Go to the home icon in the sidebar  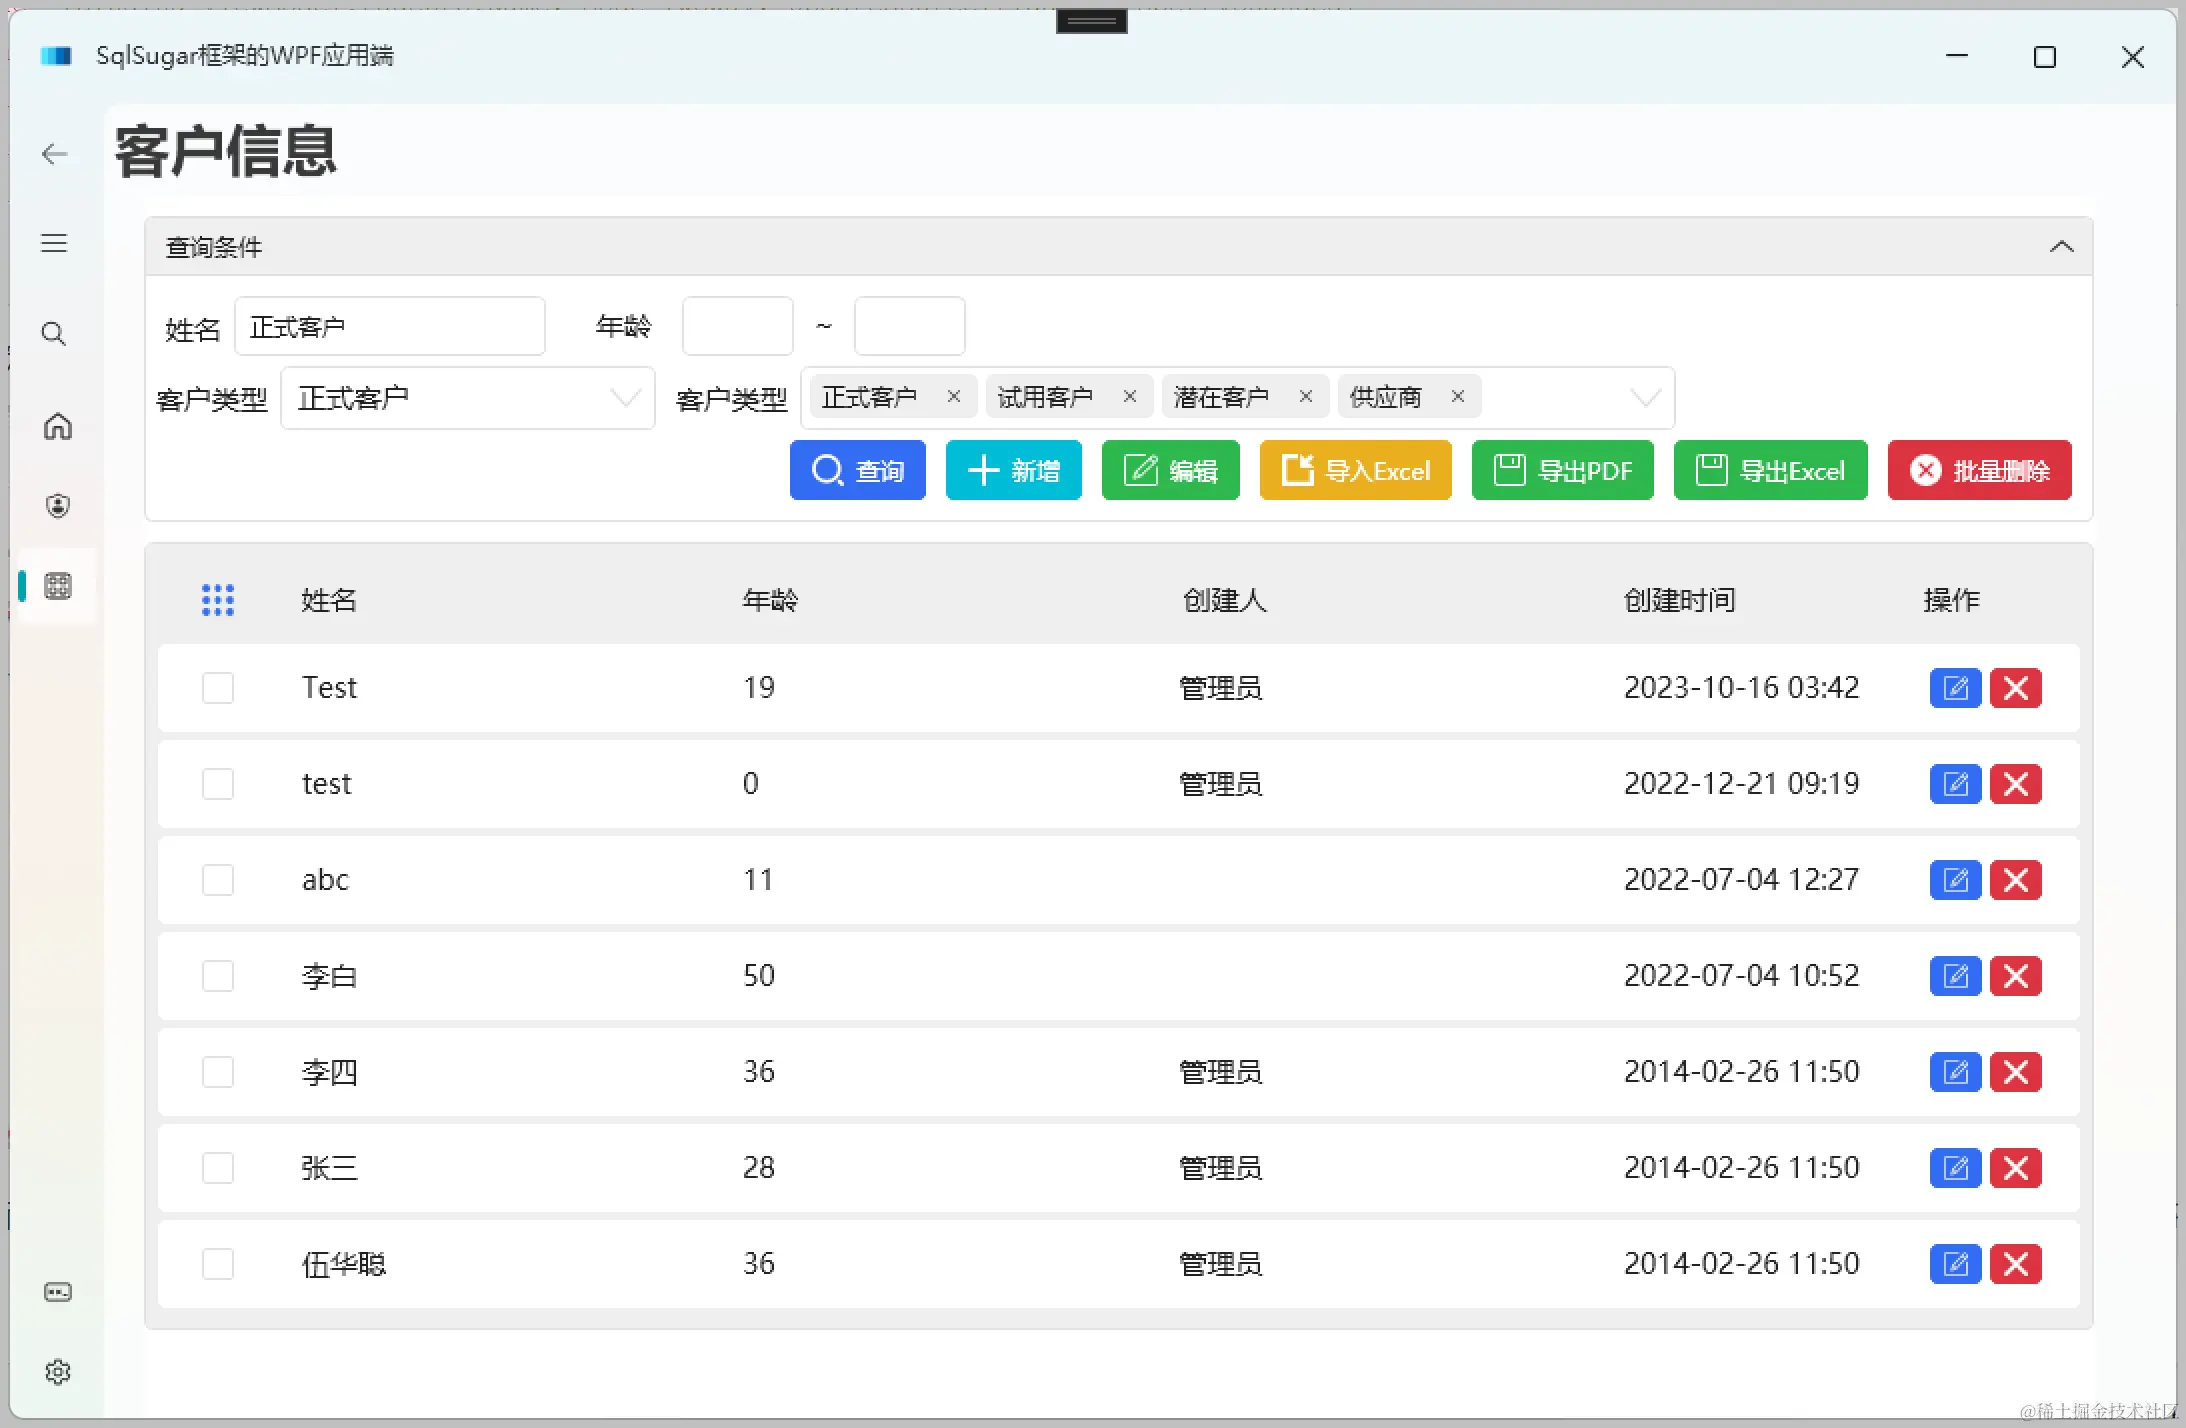[58, 427]
